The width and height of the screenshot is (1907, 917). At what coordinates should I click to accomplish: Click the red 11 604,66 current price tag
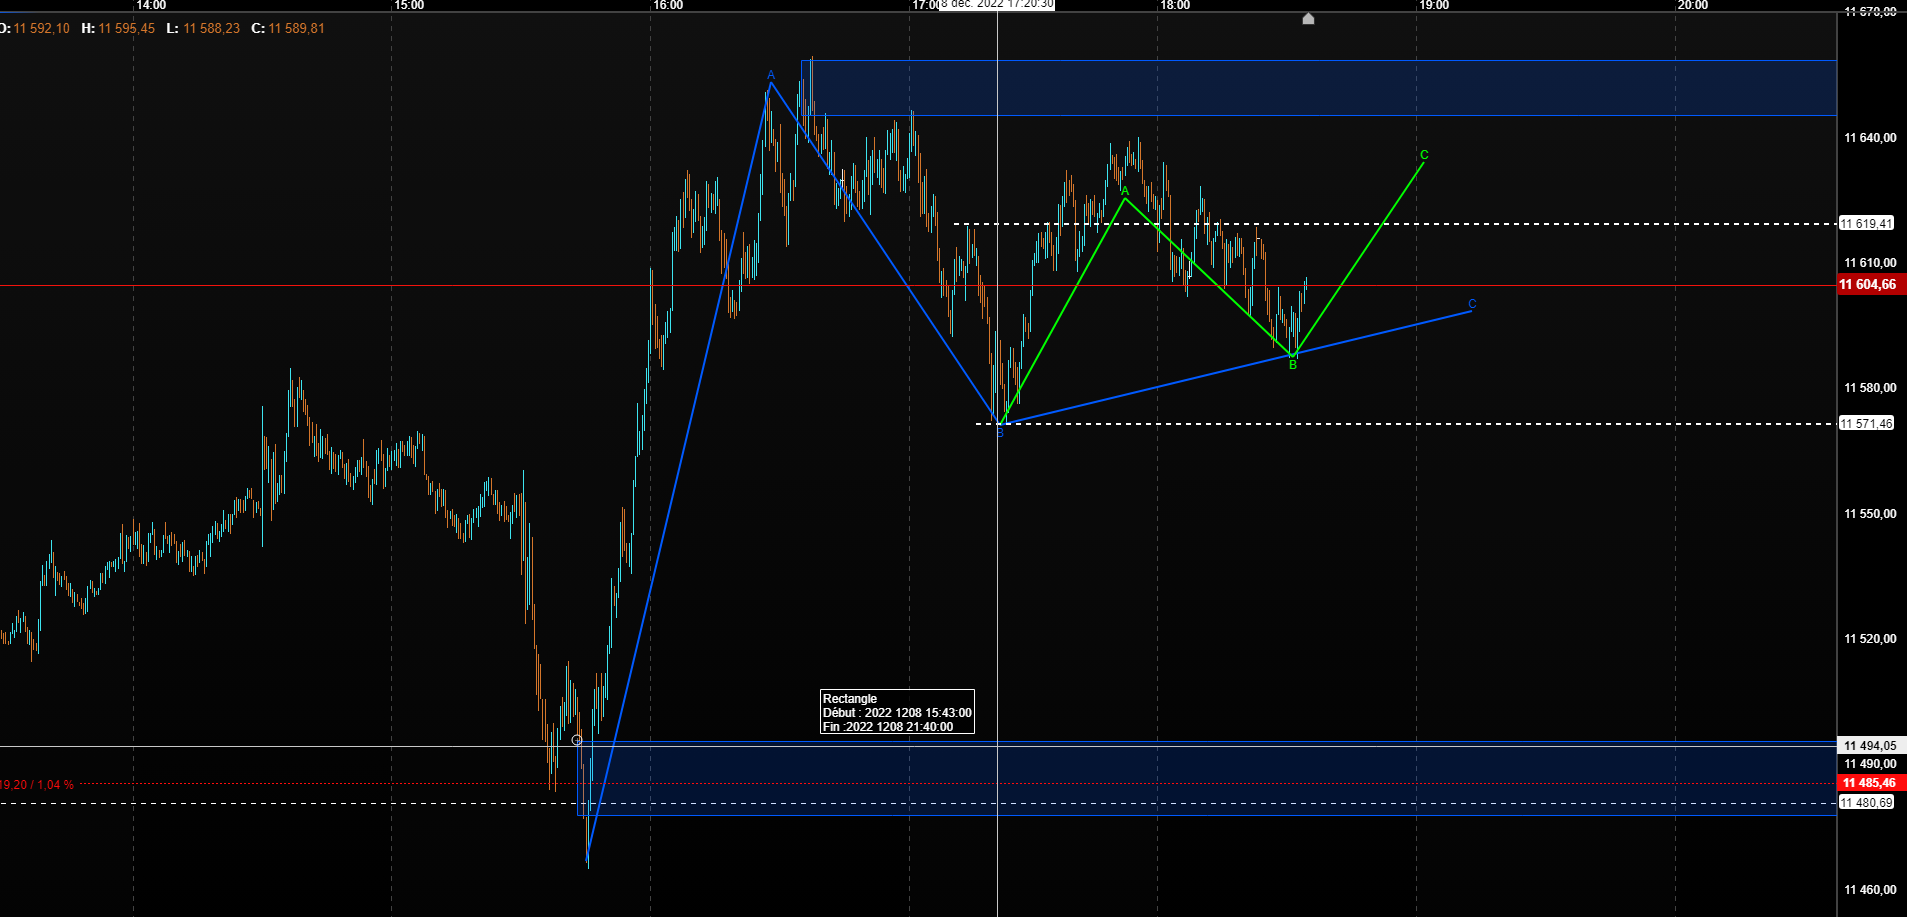(1868, 285)
